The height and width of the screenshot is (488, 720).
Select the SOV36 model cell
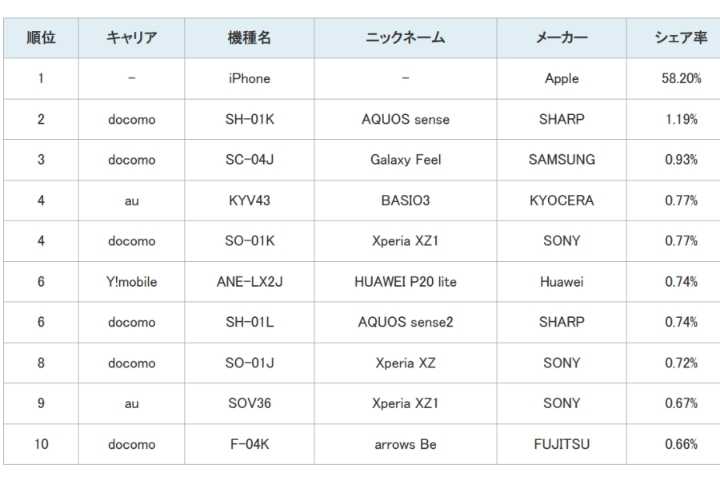[x=249, y=404]
